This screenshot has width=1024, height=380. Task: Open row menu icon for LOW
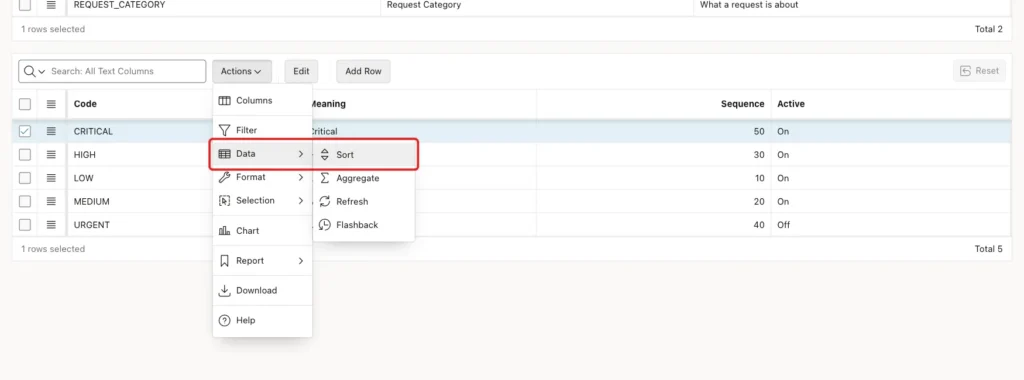point(51,178)
